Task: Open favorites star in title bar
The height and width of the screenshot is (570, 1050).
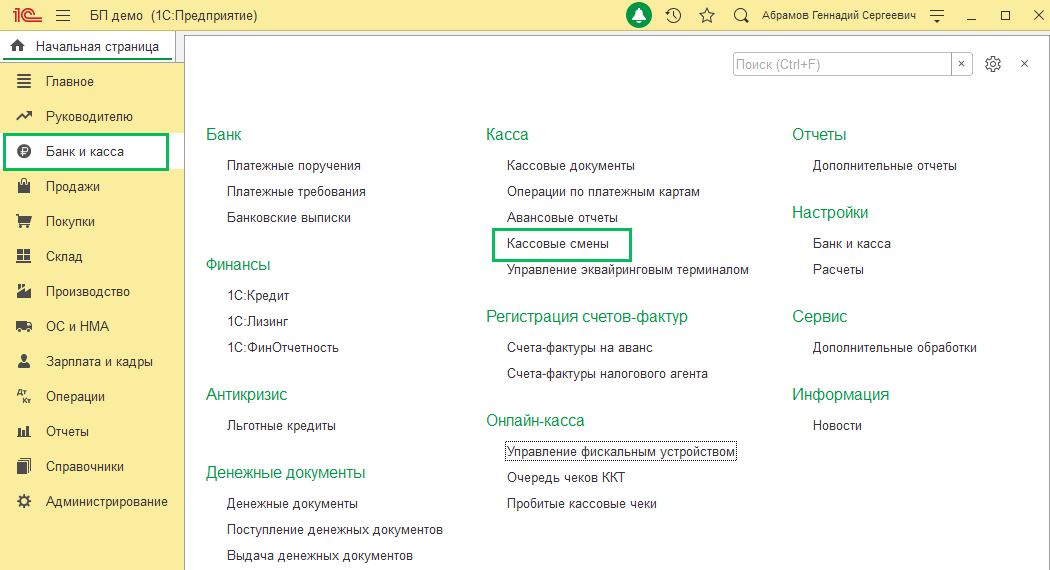Action: [706, 15]
